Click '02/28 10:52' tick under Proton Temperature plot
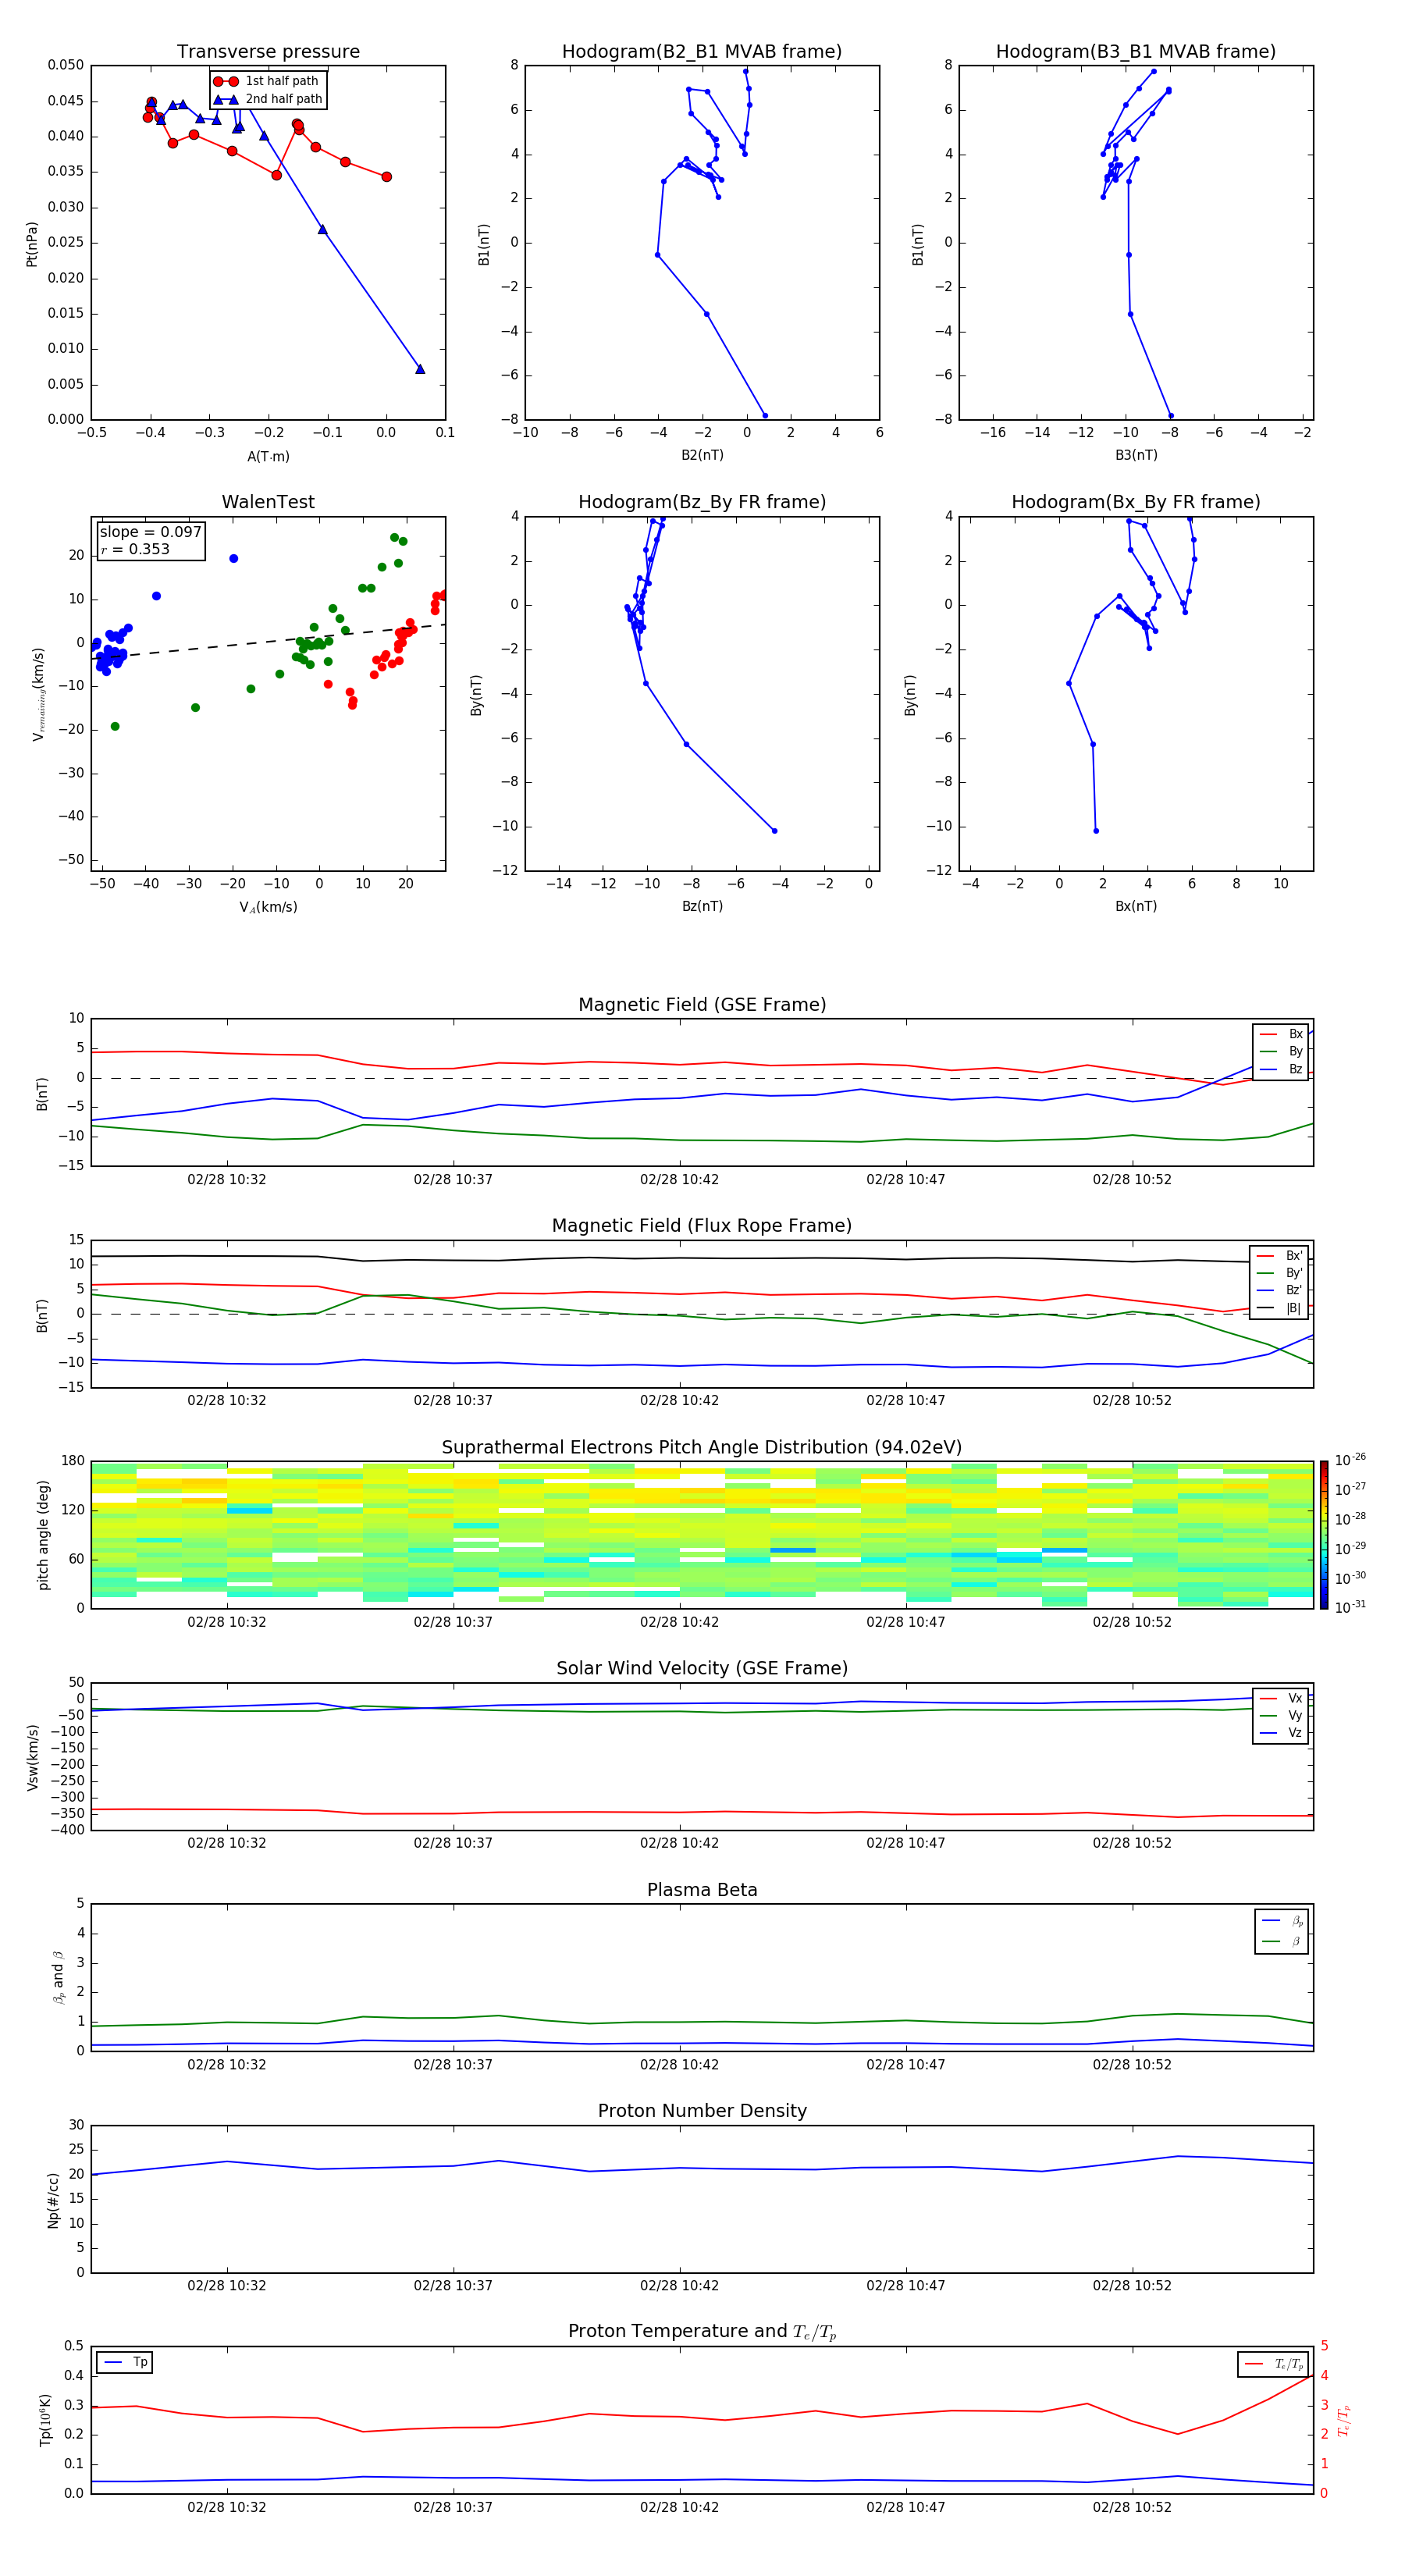 pyautogui.click(x=1132, y=2507)
